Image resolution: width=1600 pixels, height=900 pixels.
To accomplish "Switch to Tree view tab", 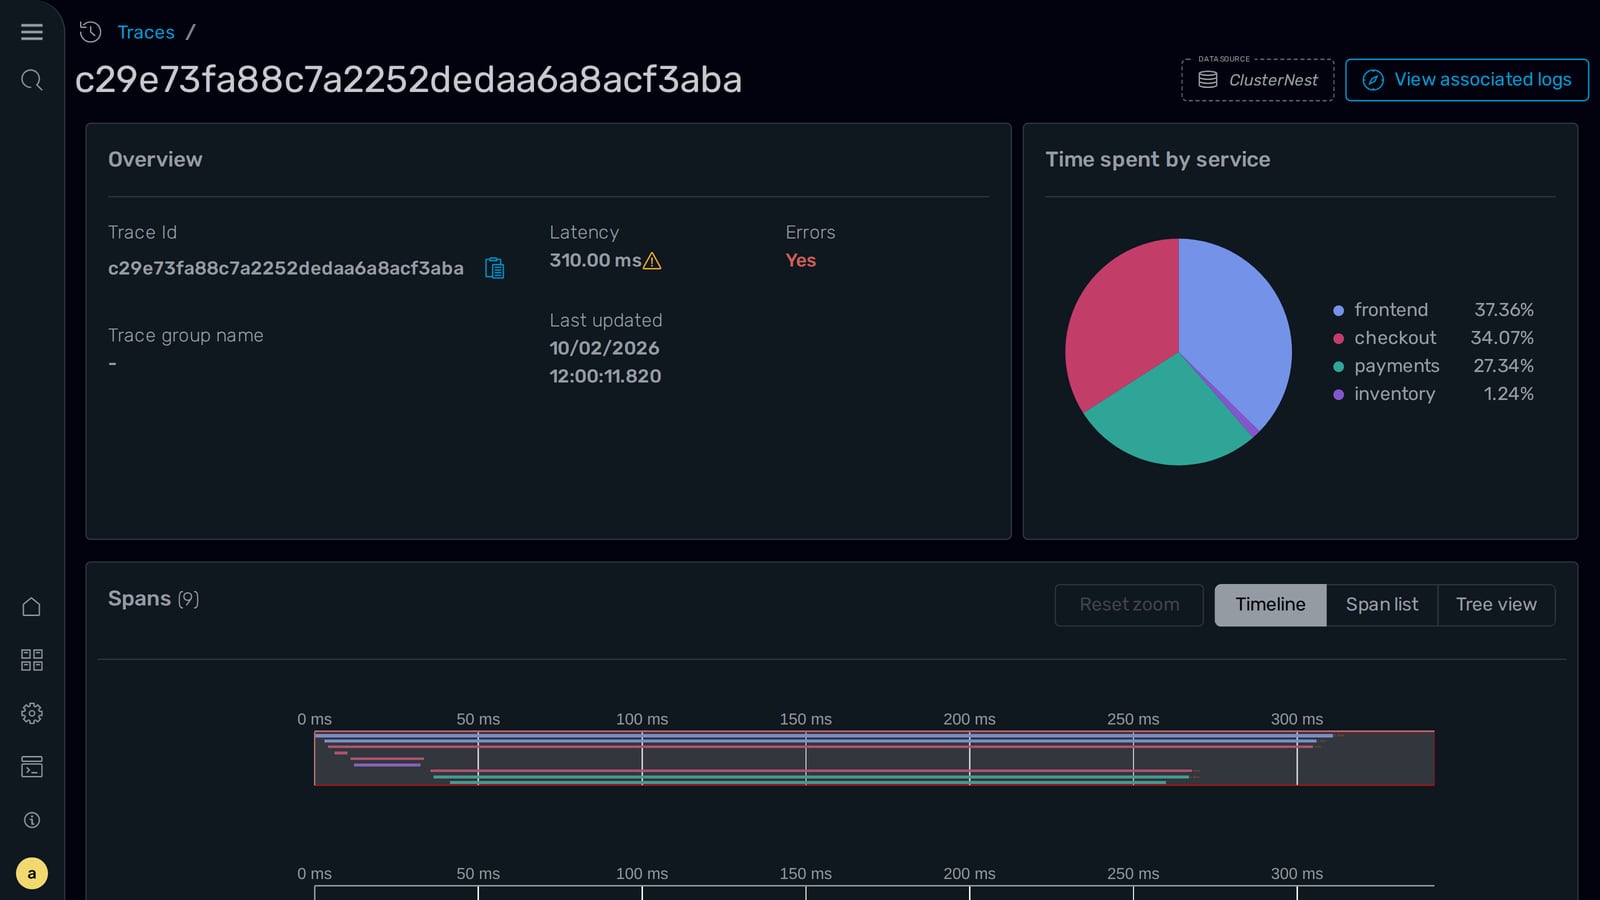I will 1496,605.
